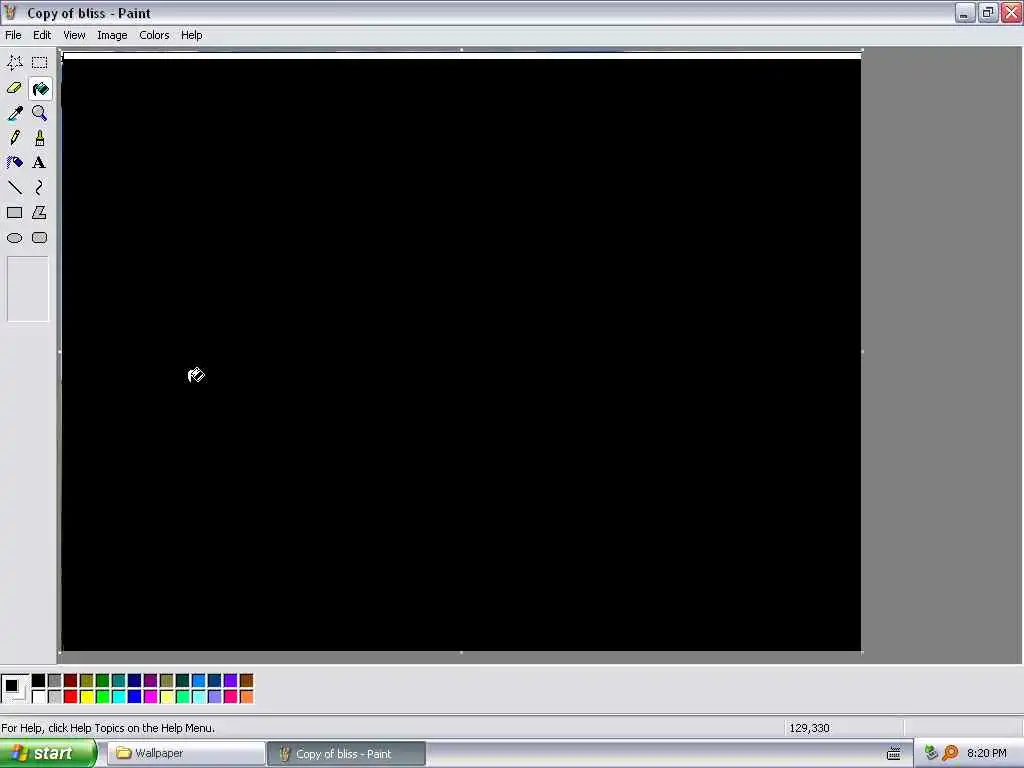Pick the dark purple palette swatch
This screenshot has height=768, width=1024.
(x=150, y=681)
